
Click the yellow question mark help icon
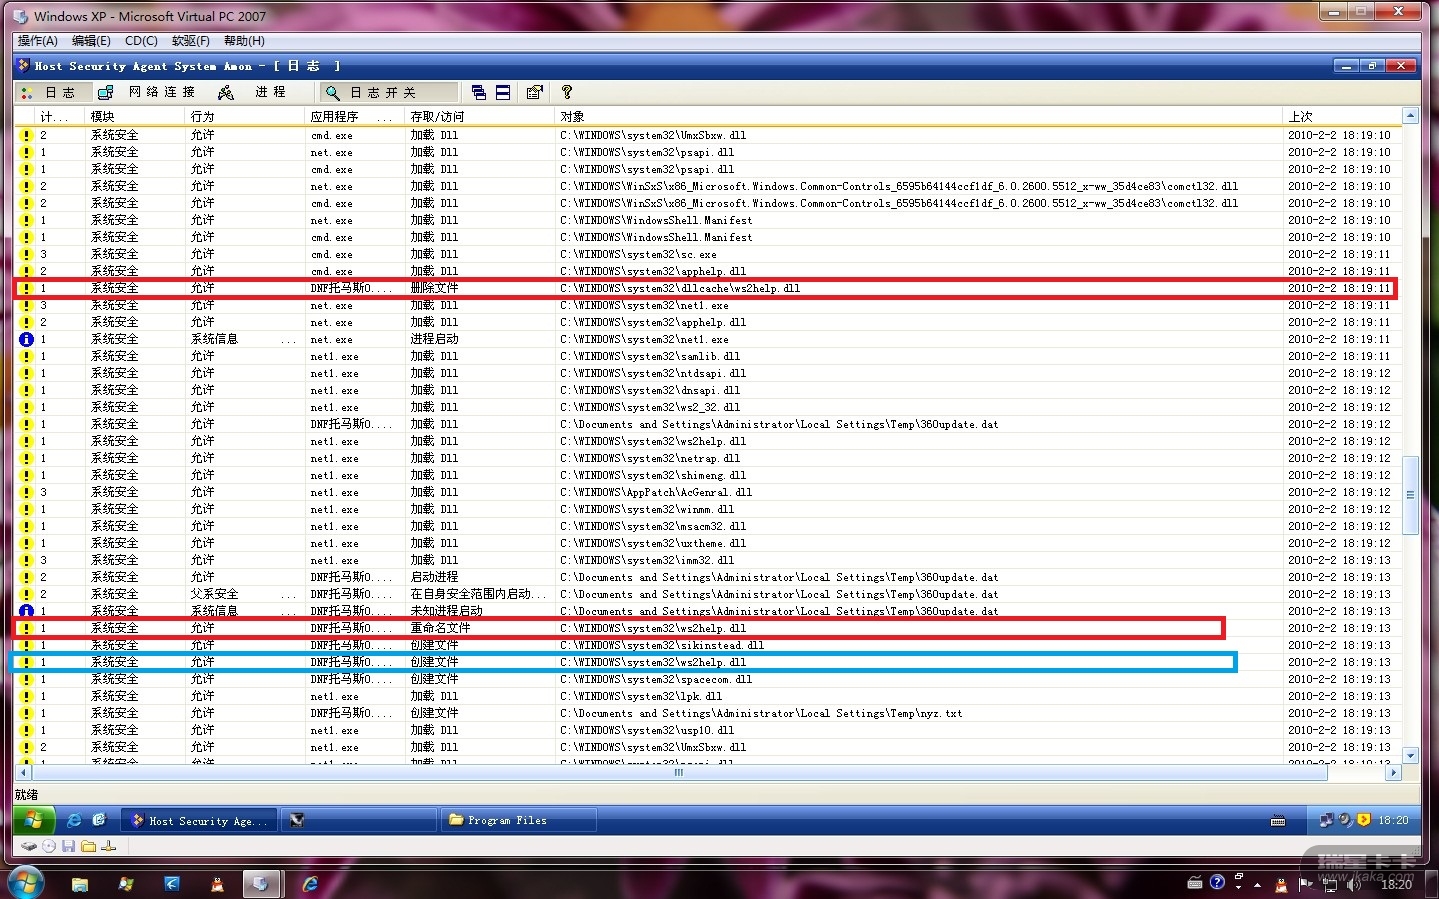(567, 92)
